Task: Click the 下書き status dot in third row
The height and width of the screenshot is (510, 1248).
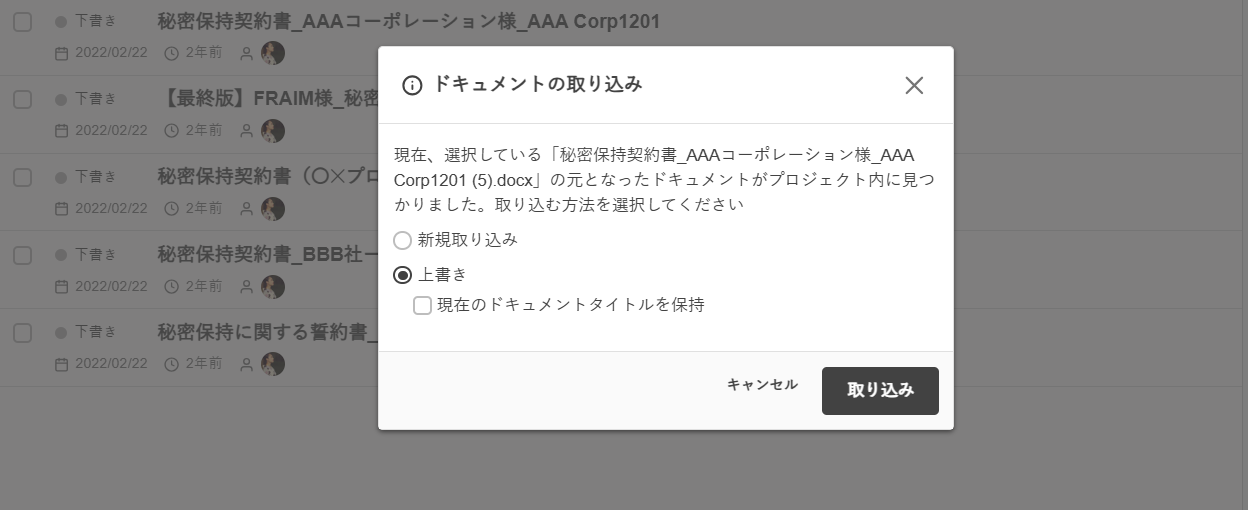Action: coord(61,178)
